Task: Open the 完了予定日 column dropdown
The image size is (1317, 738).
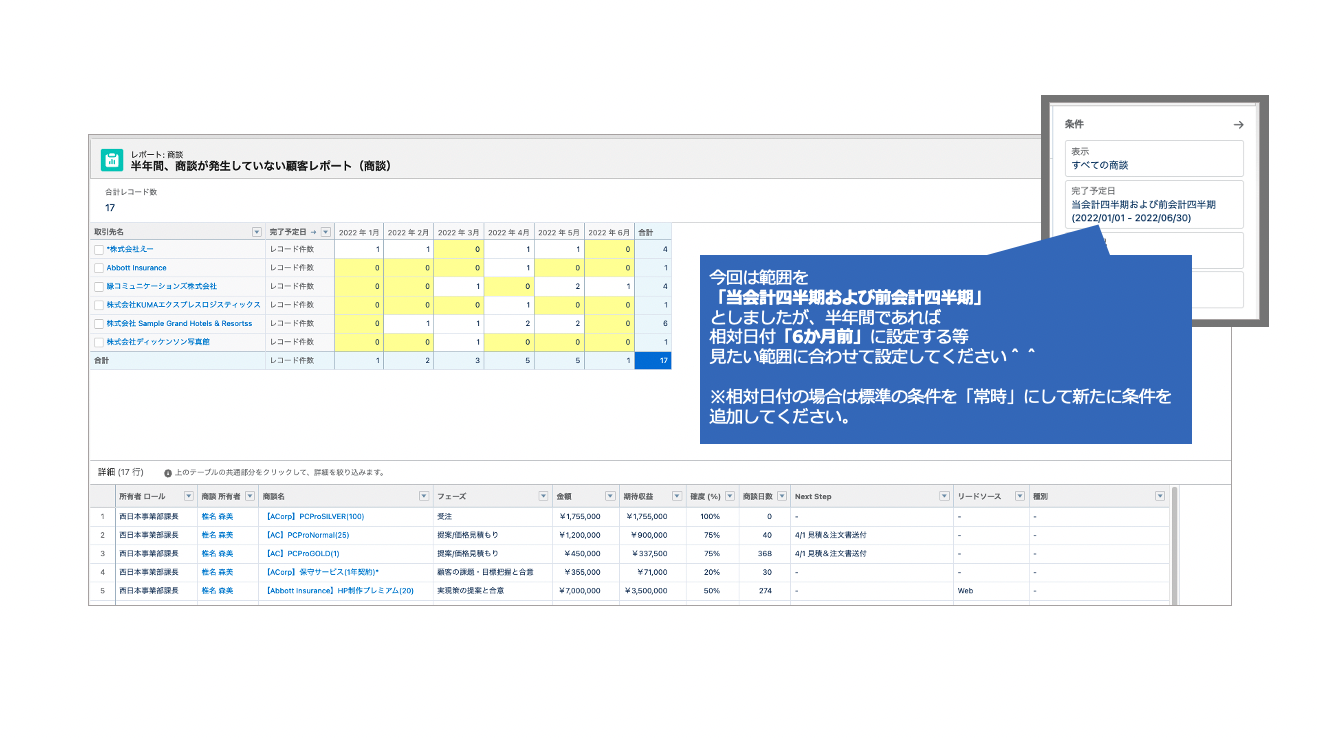Action: coord(326,232)
